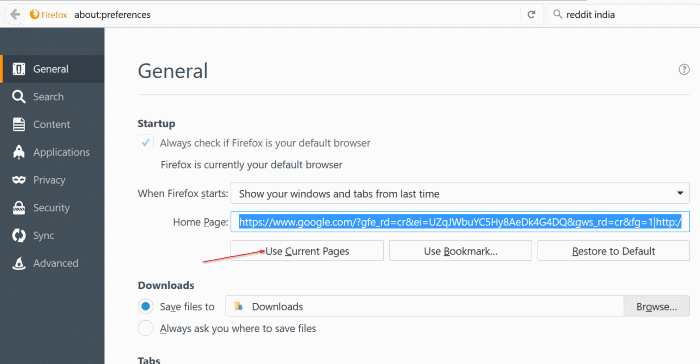Click the magnifier icon in the search box

tap(558, 14)
